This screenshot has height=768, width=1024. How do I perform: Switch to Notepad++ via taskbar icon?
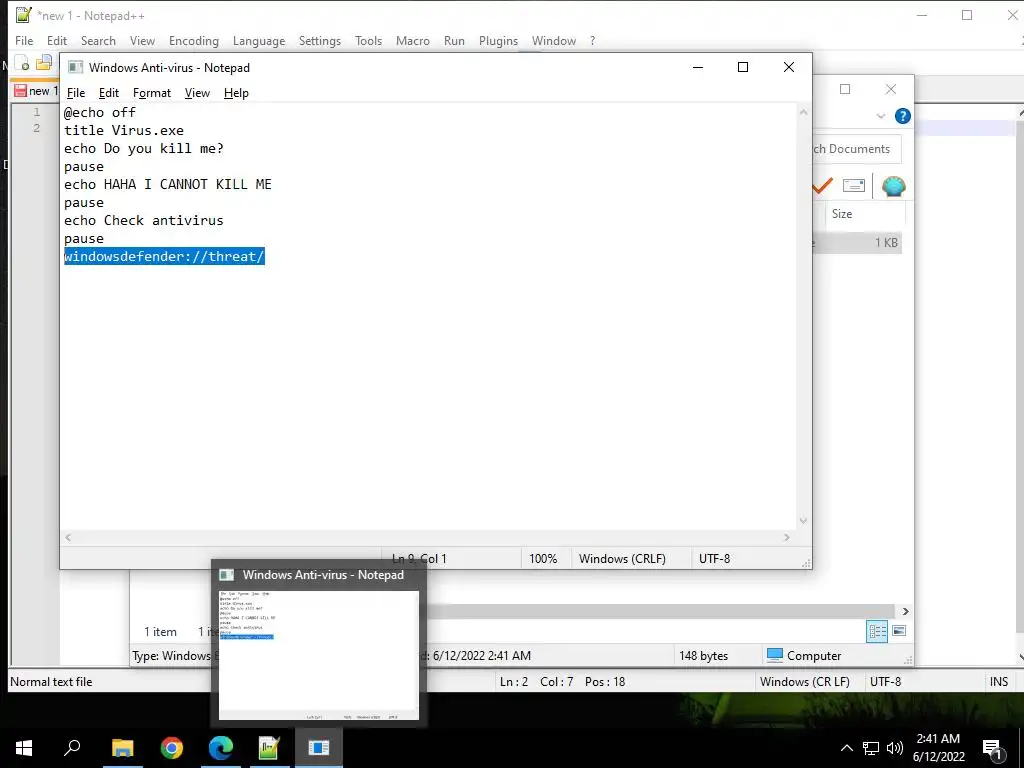(269, 748)
